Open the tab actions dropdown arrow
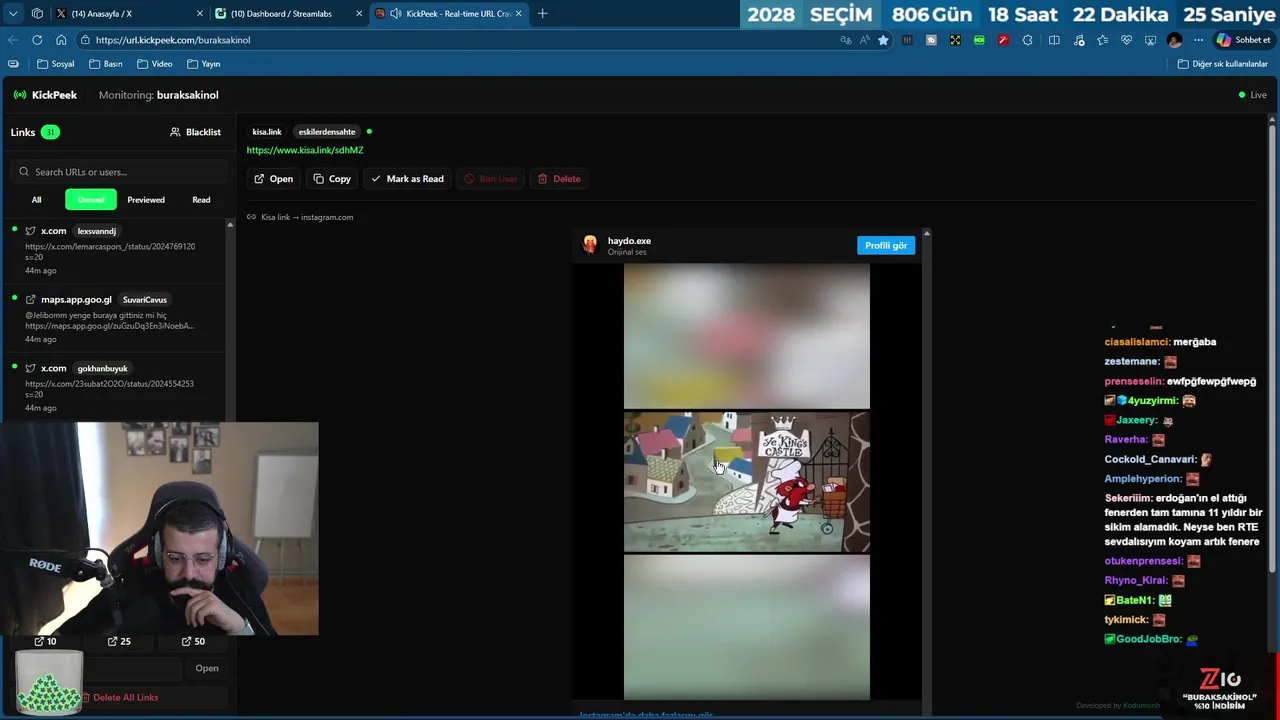This screenshot has width=1280, height=720. coord(13,13)
